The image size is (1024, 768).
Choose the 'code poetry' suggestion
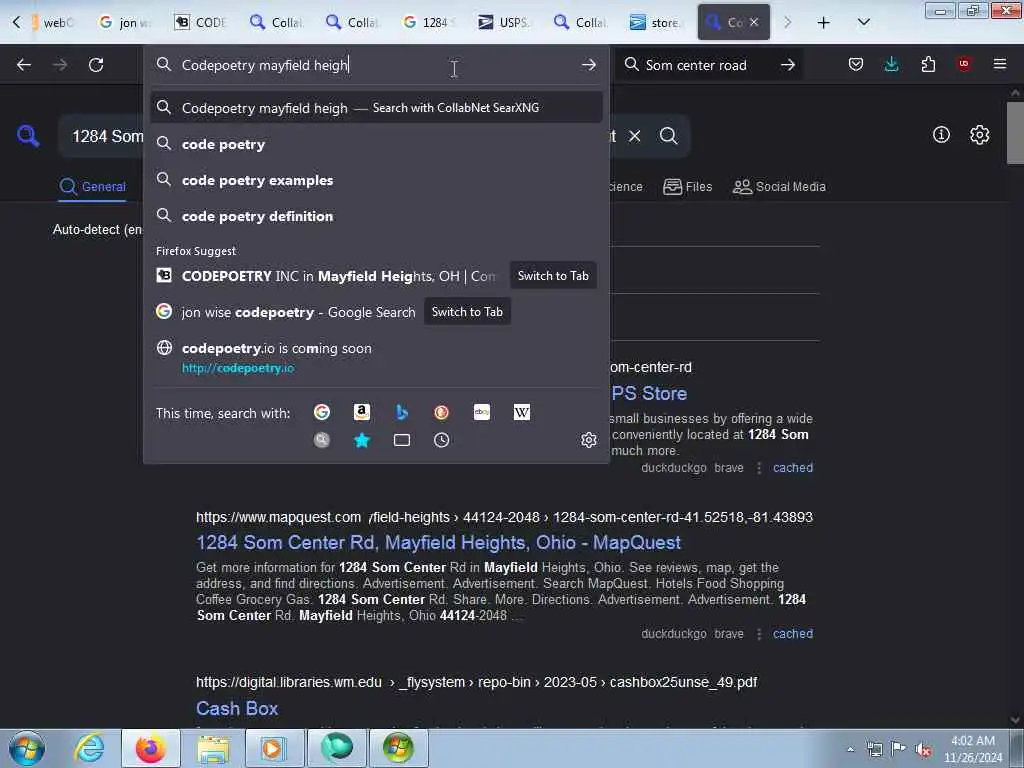[376, 144]
